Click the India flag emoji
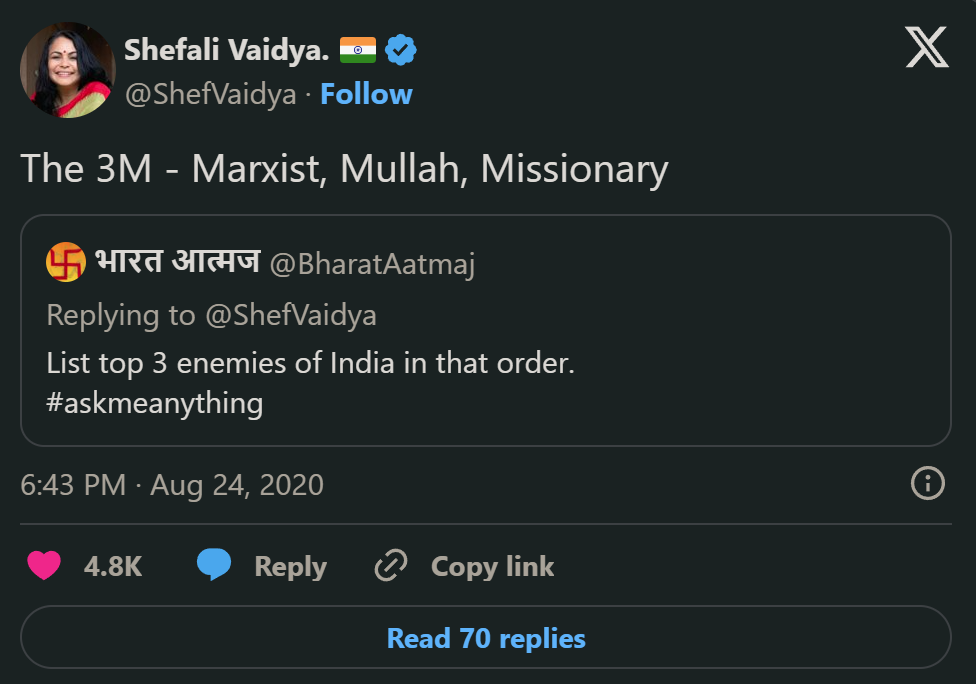Viewport: 976px width, 684px height. click(x=358, y=49)
